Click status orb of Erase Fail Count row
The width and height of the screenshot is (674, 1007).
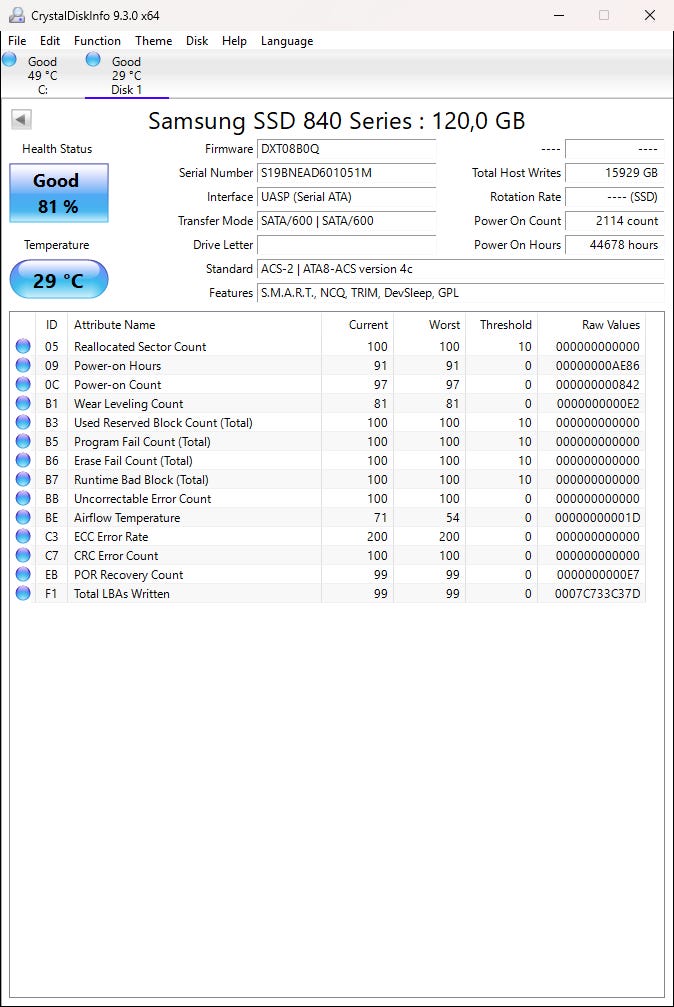coord(23,460)
